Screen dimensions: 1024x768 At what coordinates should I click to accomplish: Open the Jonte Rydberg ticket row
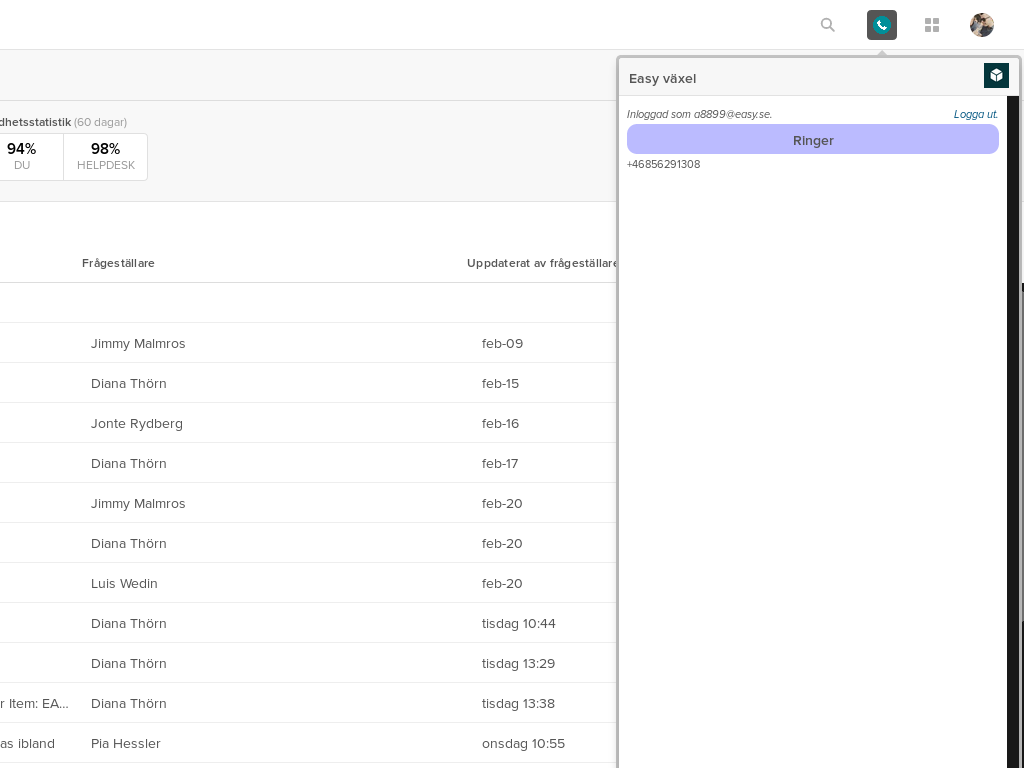tap(136, 423)
